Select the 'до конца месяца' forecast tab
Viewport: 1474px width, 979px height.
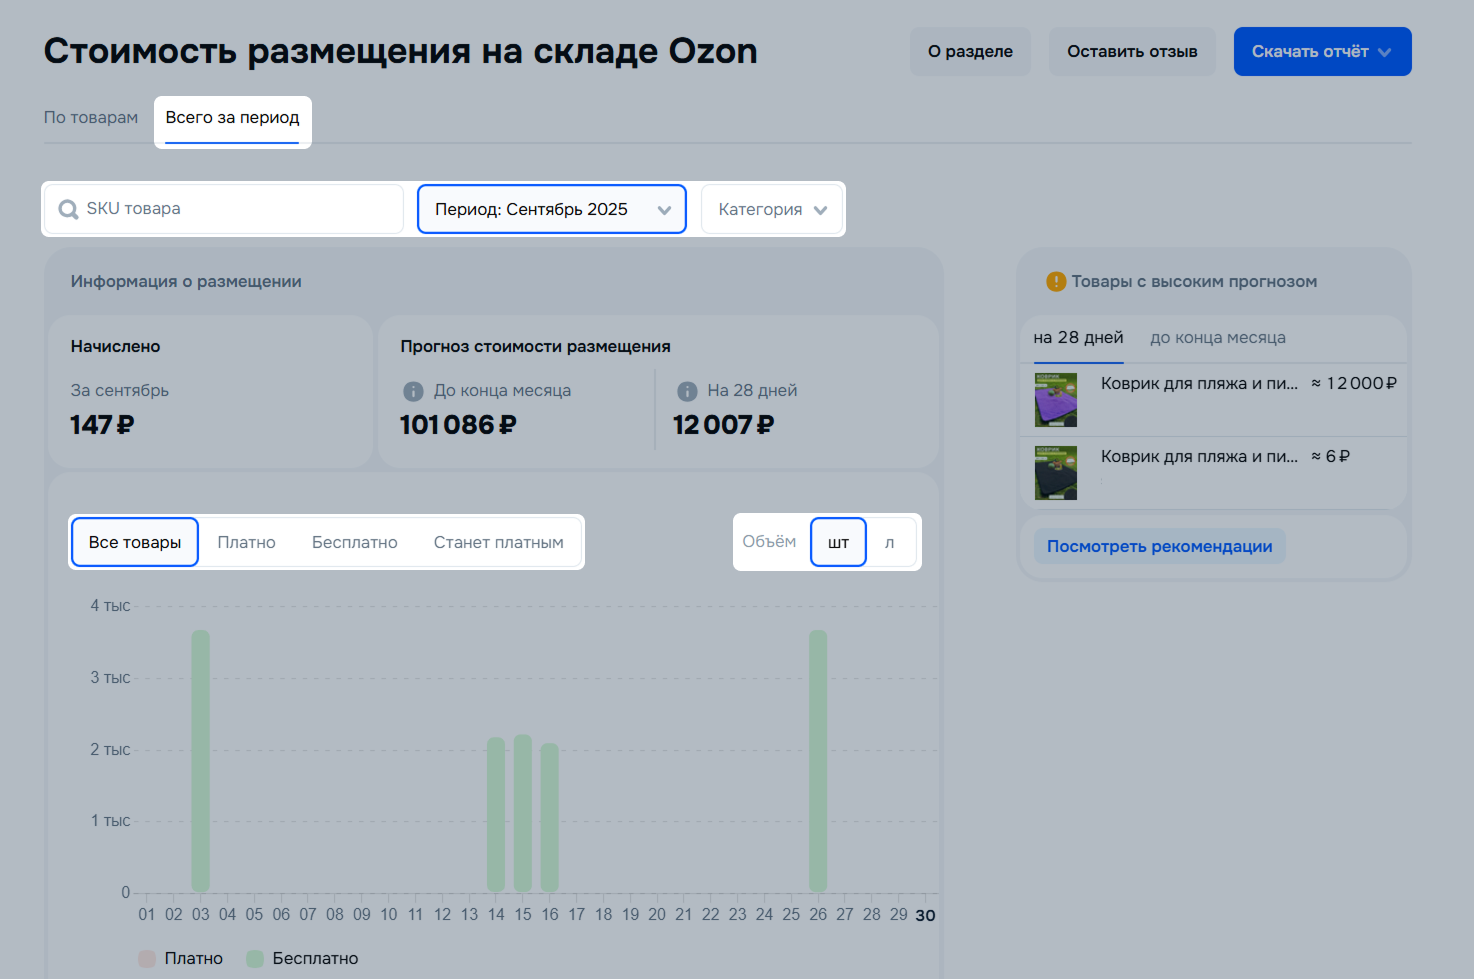1217,338
